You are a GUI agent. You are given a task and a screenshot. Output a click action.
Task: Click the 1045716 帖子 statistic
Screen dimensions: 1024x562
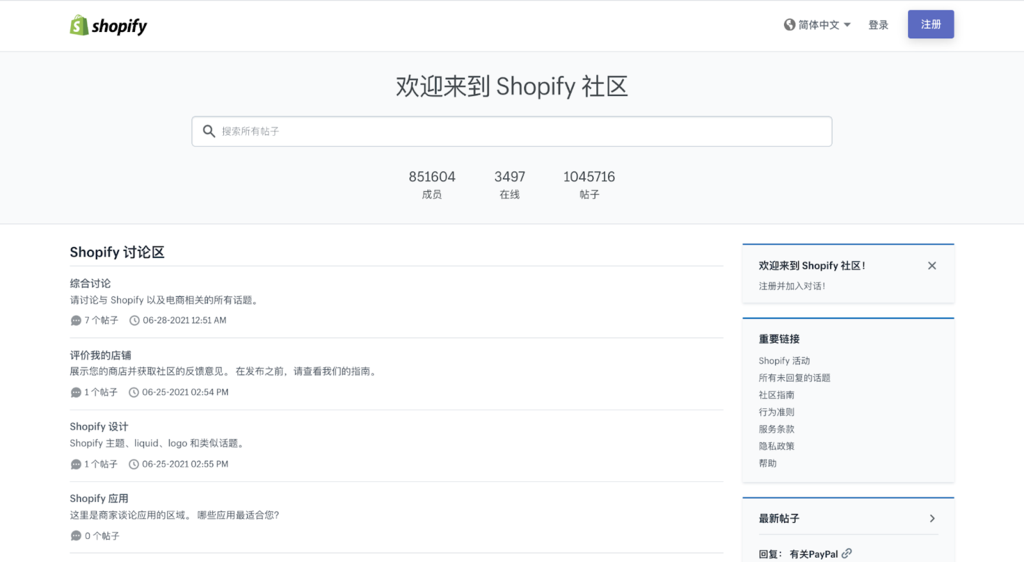click(x=589, y=185)
